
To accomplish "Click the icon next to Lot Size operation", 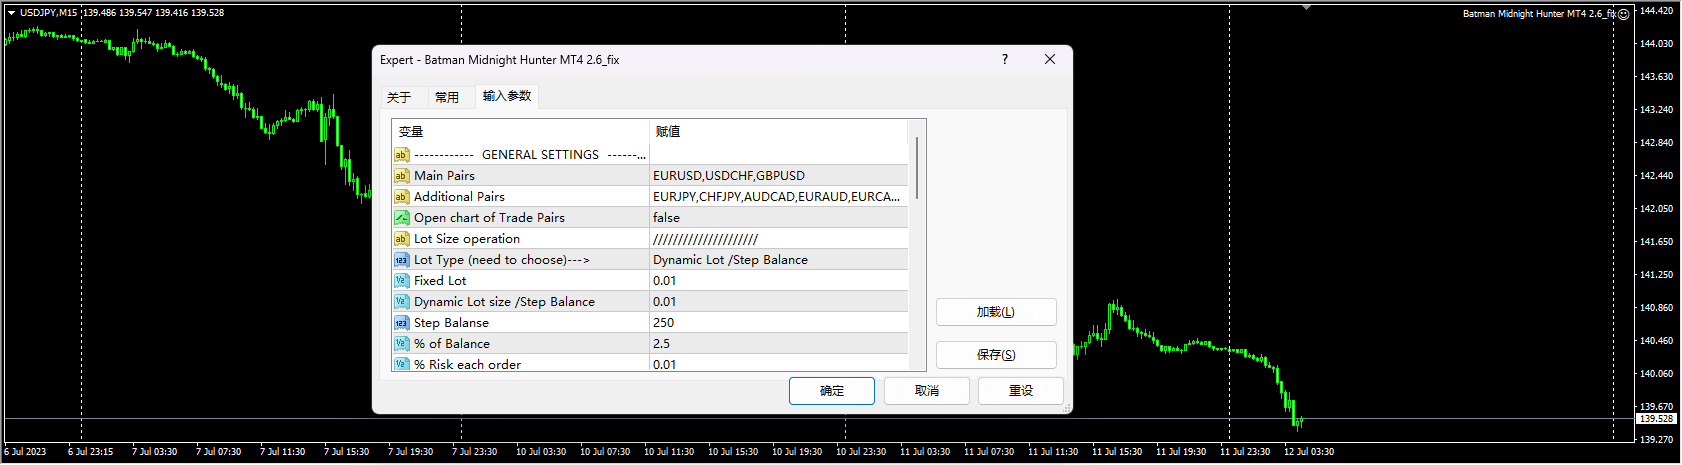I will pos(401,239).
